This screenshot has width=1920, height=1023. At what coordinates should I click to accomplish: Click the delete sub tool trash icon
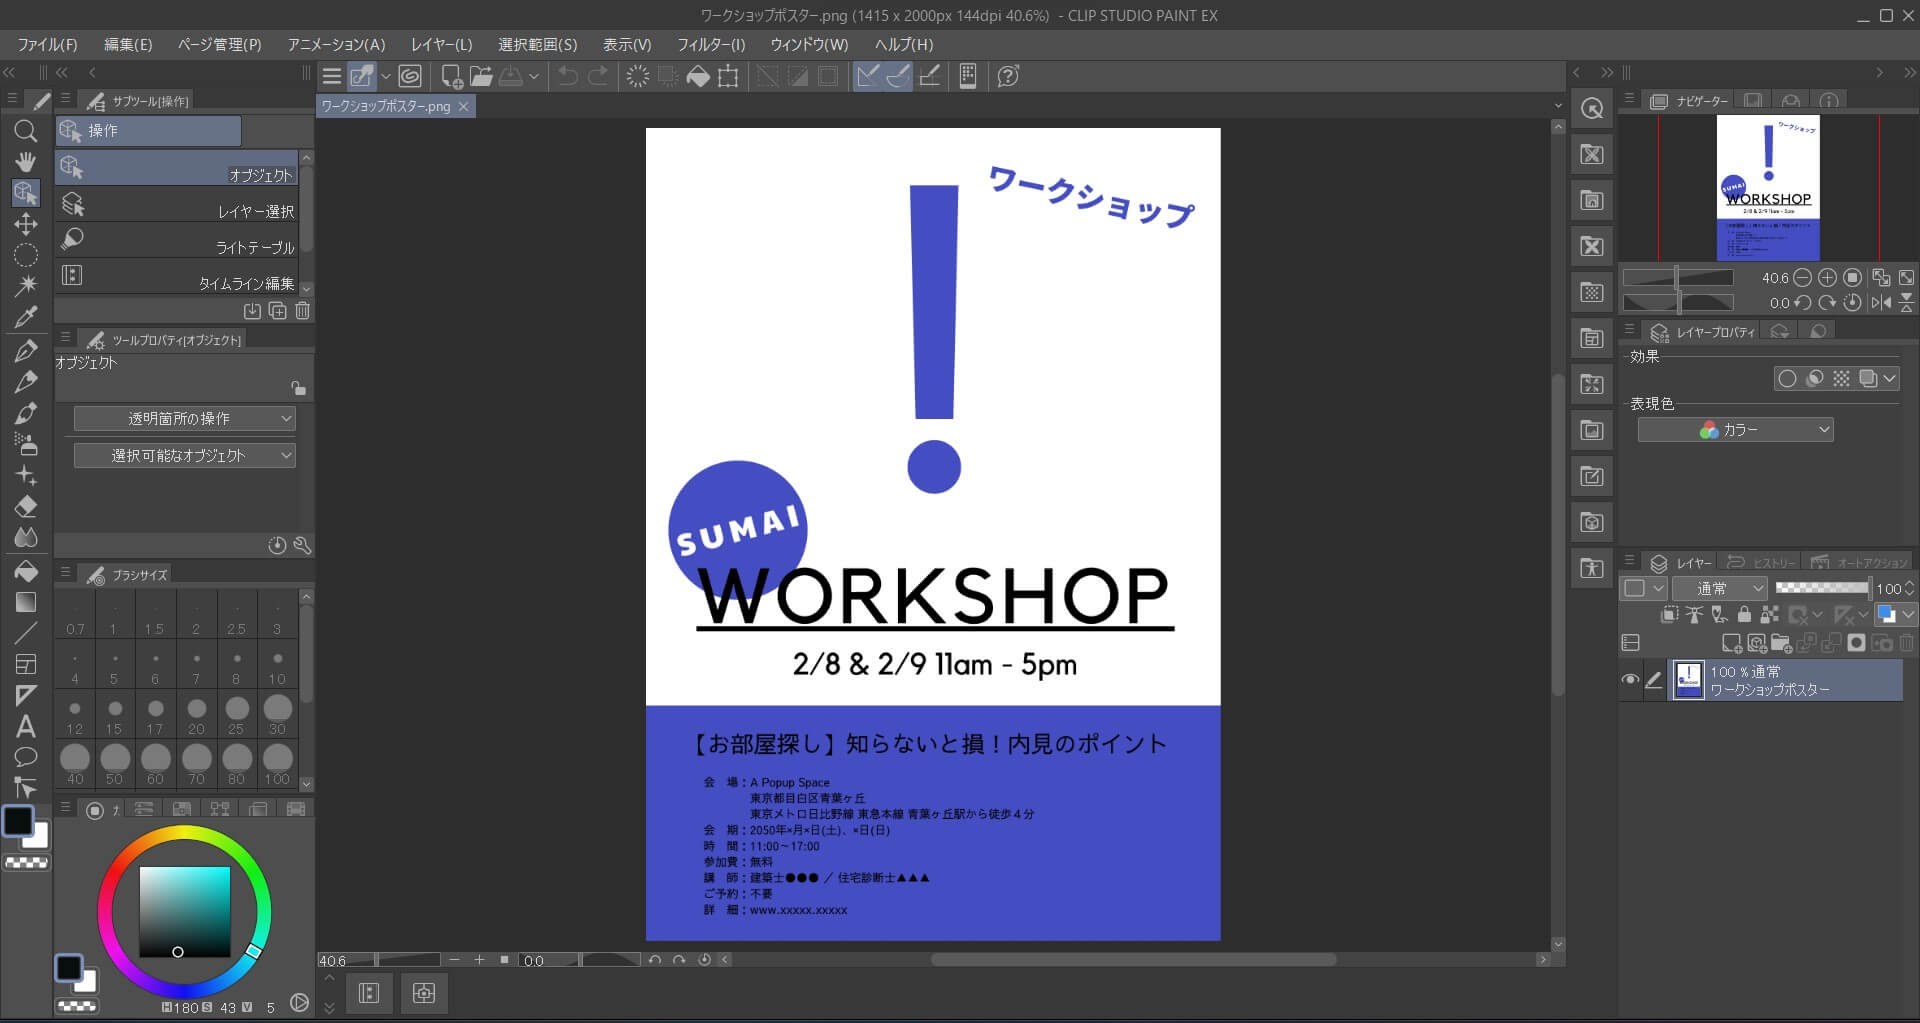coord(302,311)
